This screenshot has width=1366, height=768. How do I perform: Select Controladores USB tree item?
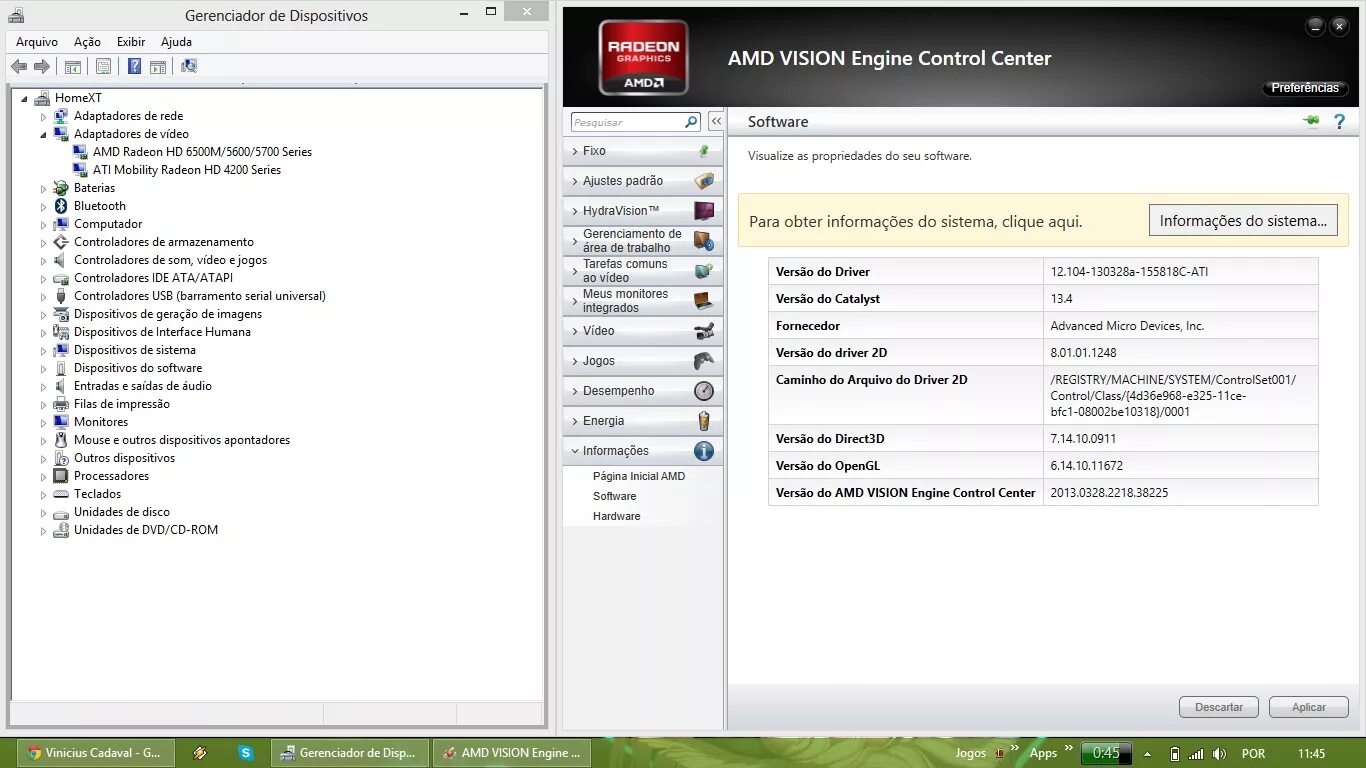point(199,296)
